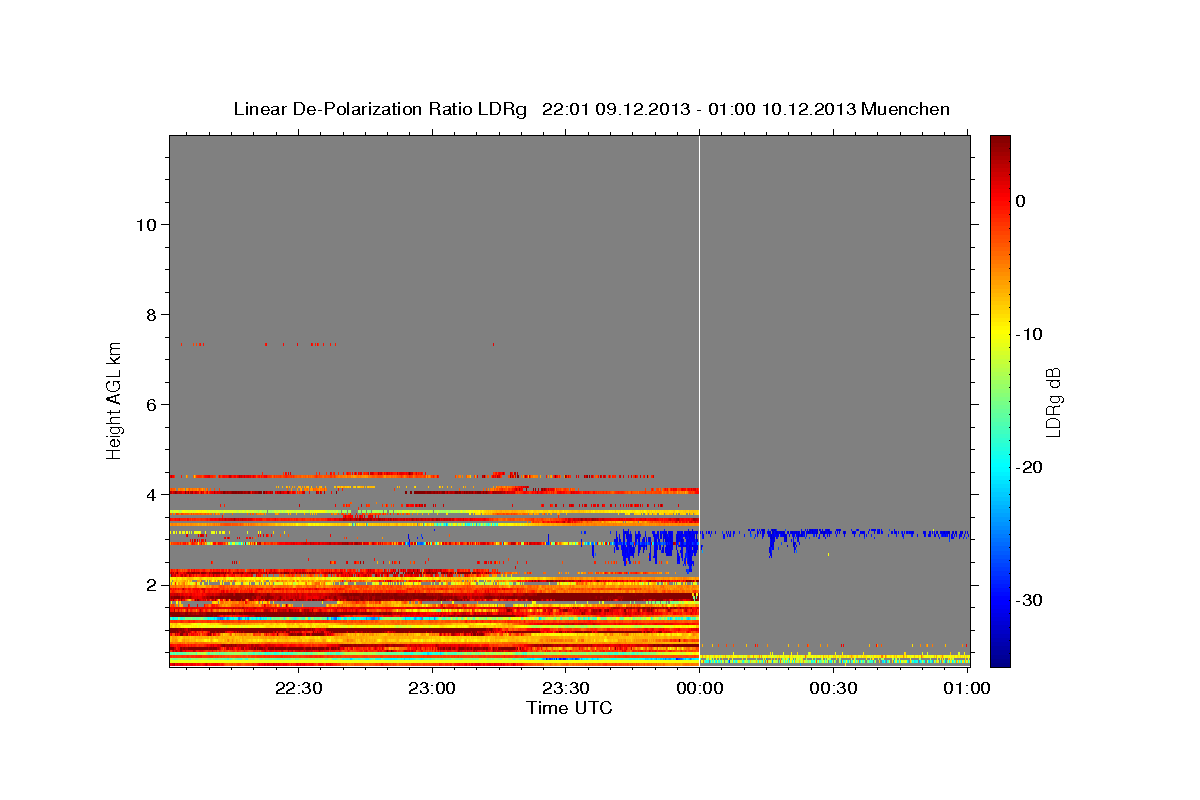Click 'Muenchen' in the plot title
Screen dimensions: 1200x800
(x=906, y=109)
